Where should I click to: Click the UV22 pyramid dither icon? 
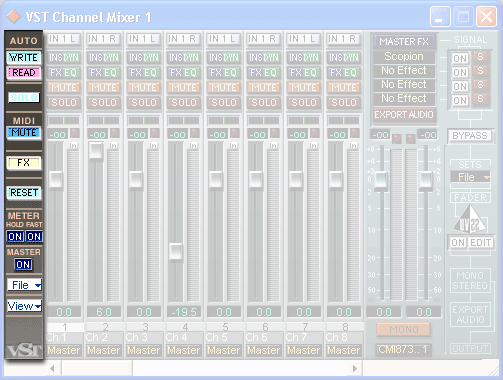(470, 219)
